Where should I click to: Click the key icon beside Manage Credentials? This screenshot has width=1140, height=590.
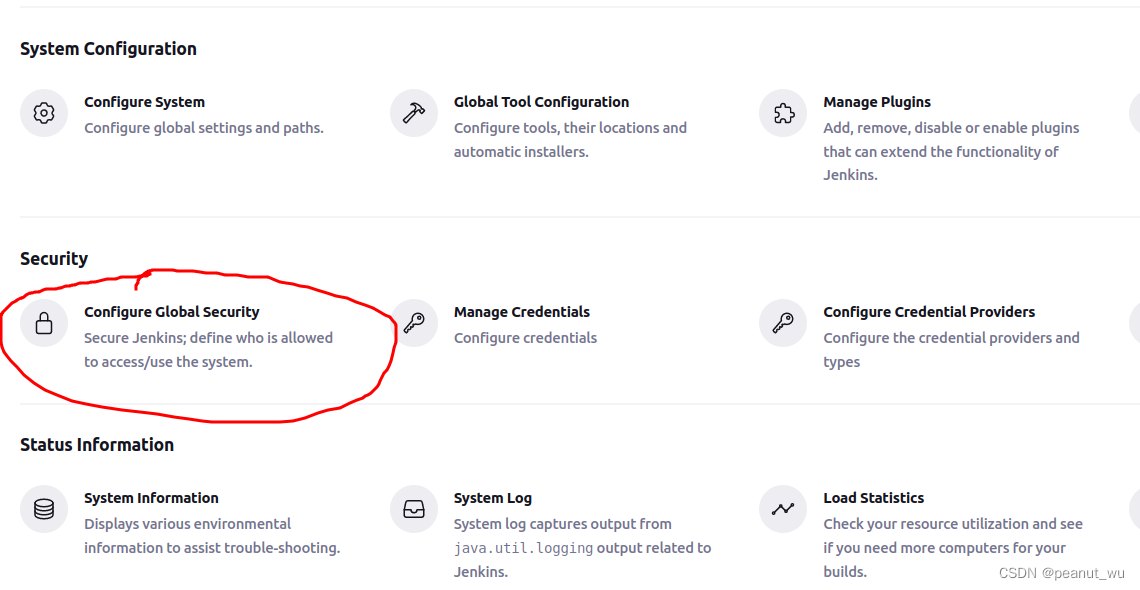[x=414, y=323]
